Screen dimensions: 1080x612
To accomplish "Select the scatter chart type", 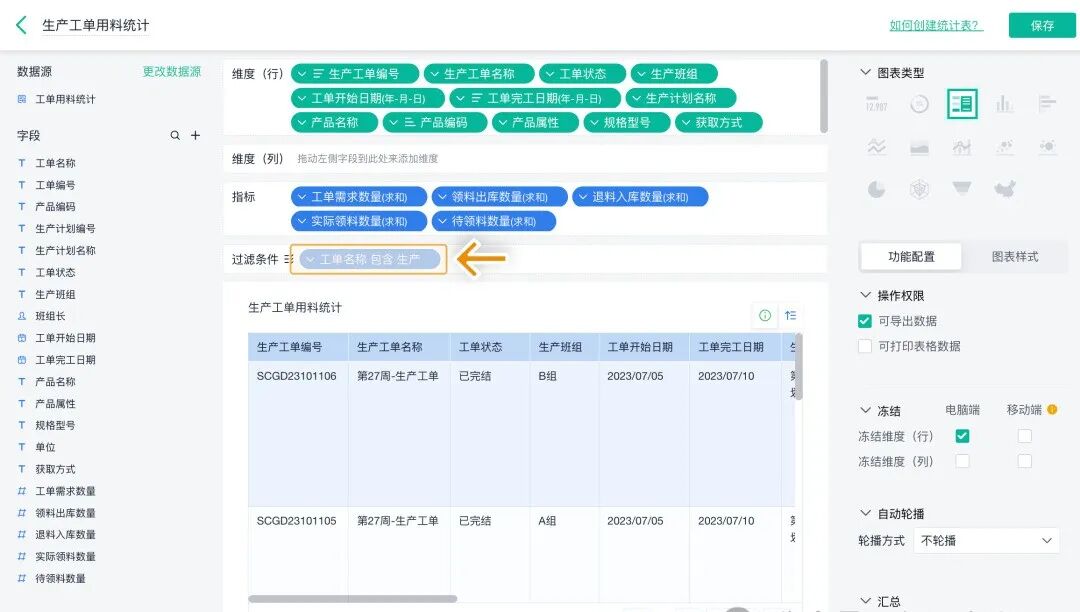I will (1004, 147).
